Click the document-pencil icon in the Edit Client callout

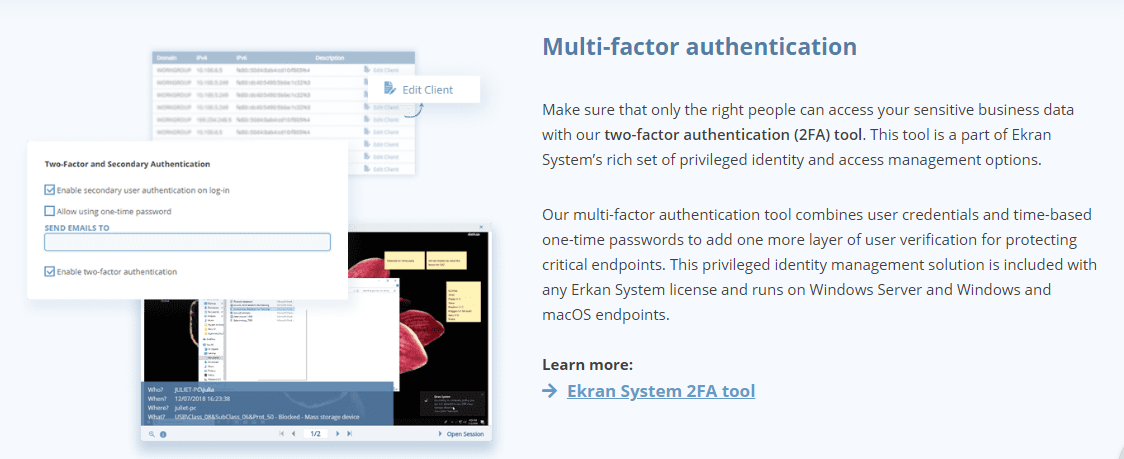click(x=390, y=89)
